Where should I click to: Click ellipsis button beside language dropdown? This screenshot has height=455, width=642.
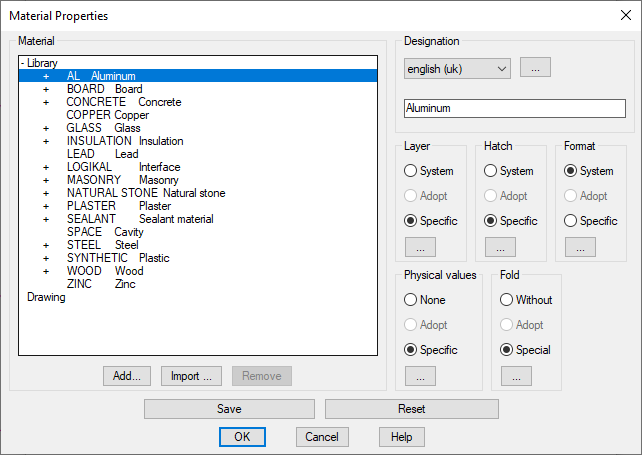tap(535, 68)
